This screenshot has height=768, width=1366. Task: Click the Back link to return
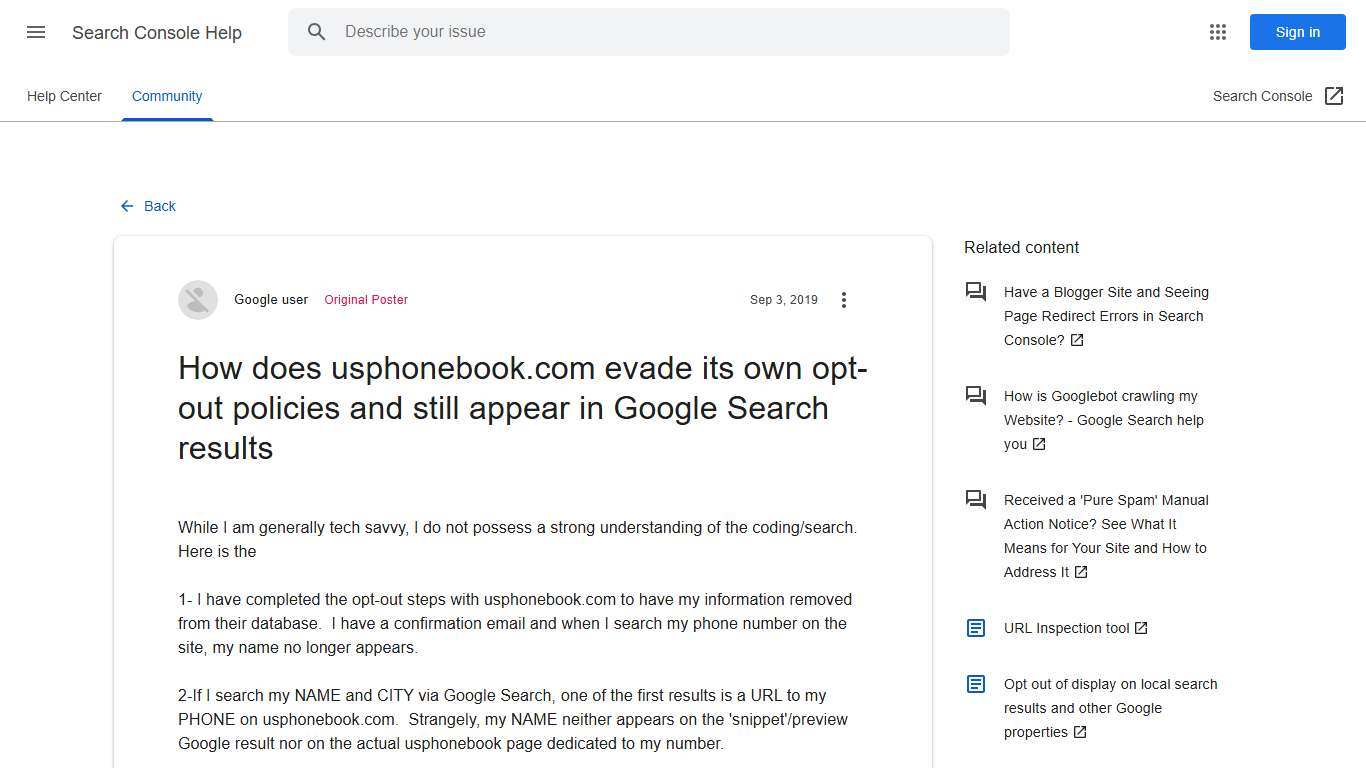160,206
